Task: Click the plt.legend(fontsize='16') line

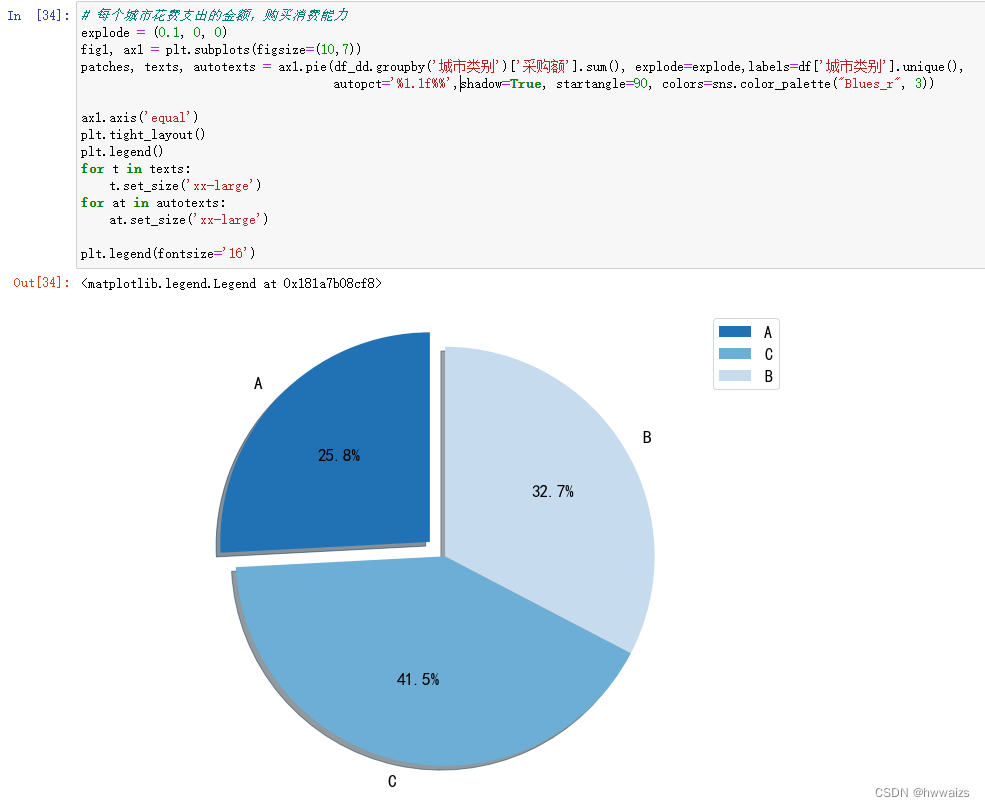Action: pos(168,253)
